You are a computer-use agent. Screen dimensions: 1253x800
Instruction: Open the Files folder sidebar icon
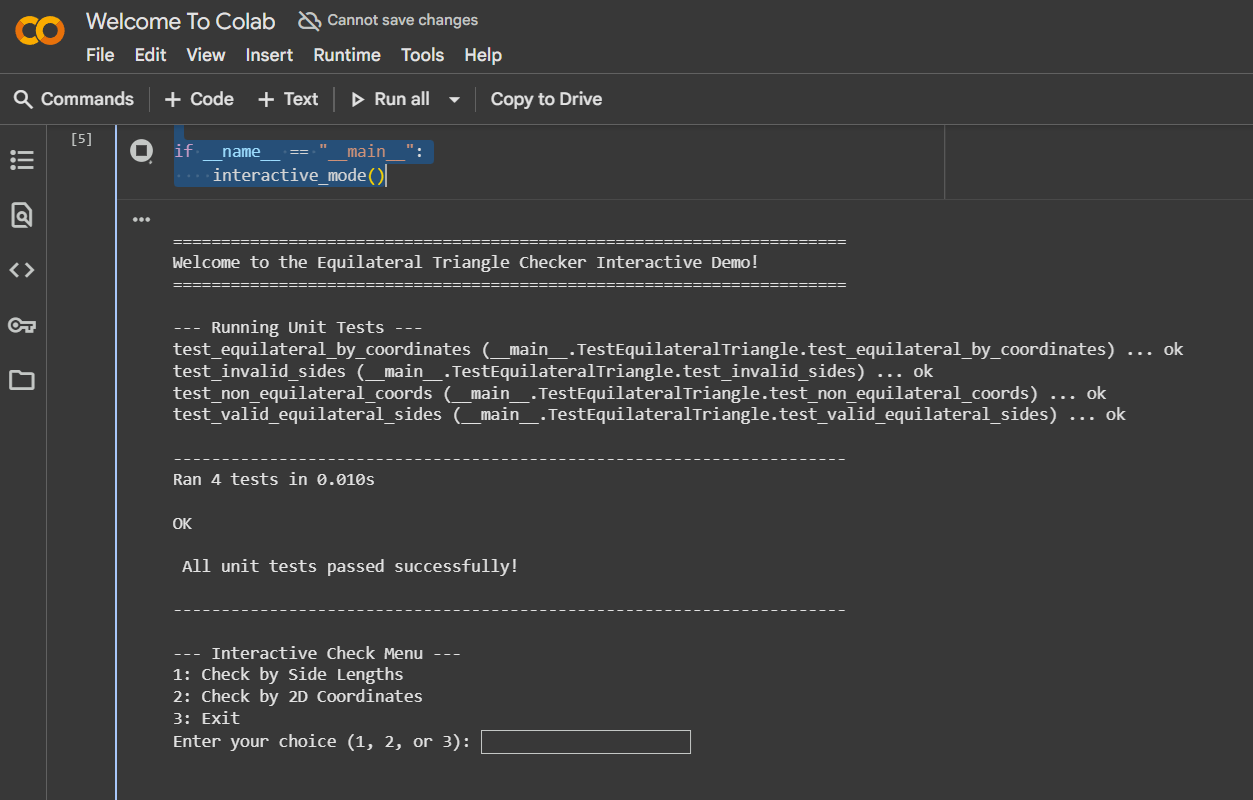(x=22, y=380)
